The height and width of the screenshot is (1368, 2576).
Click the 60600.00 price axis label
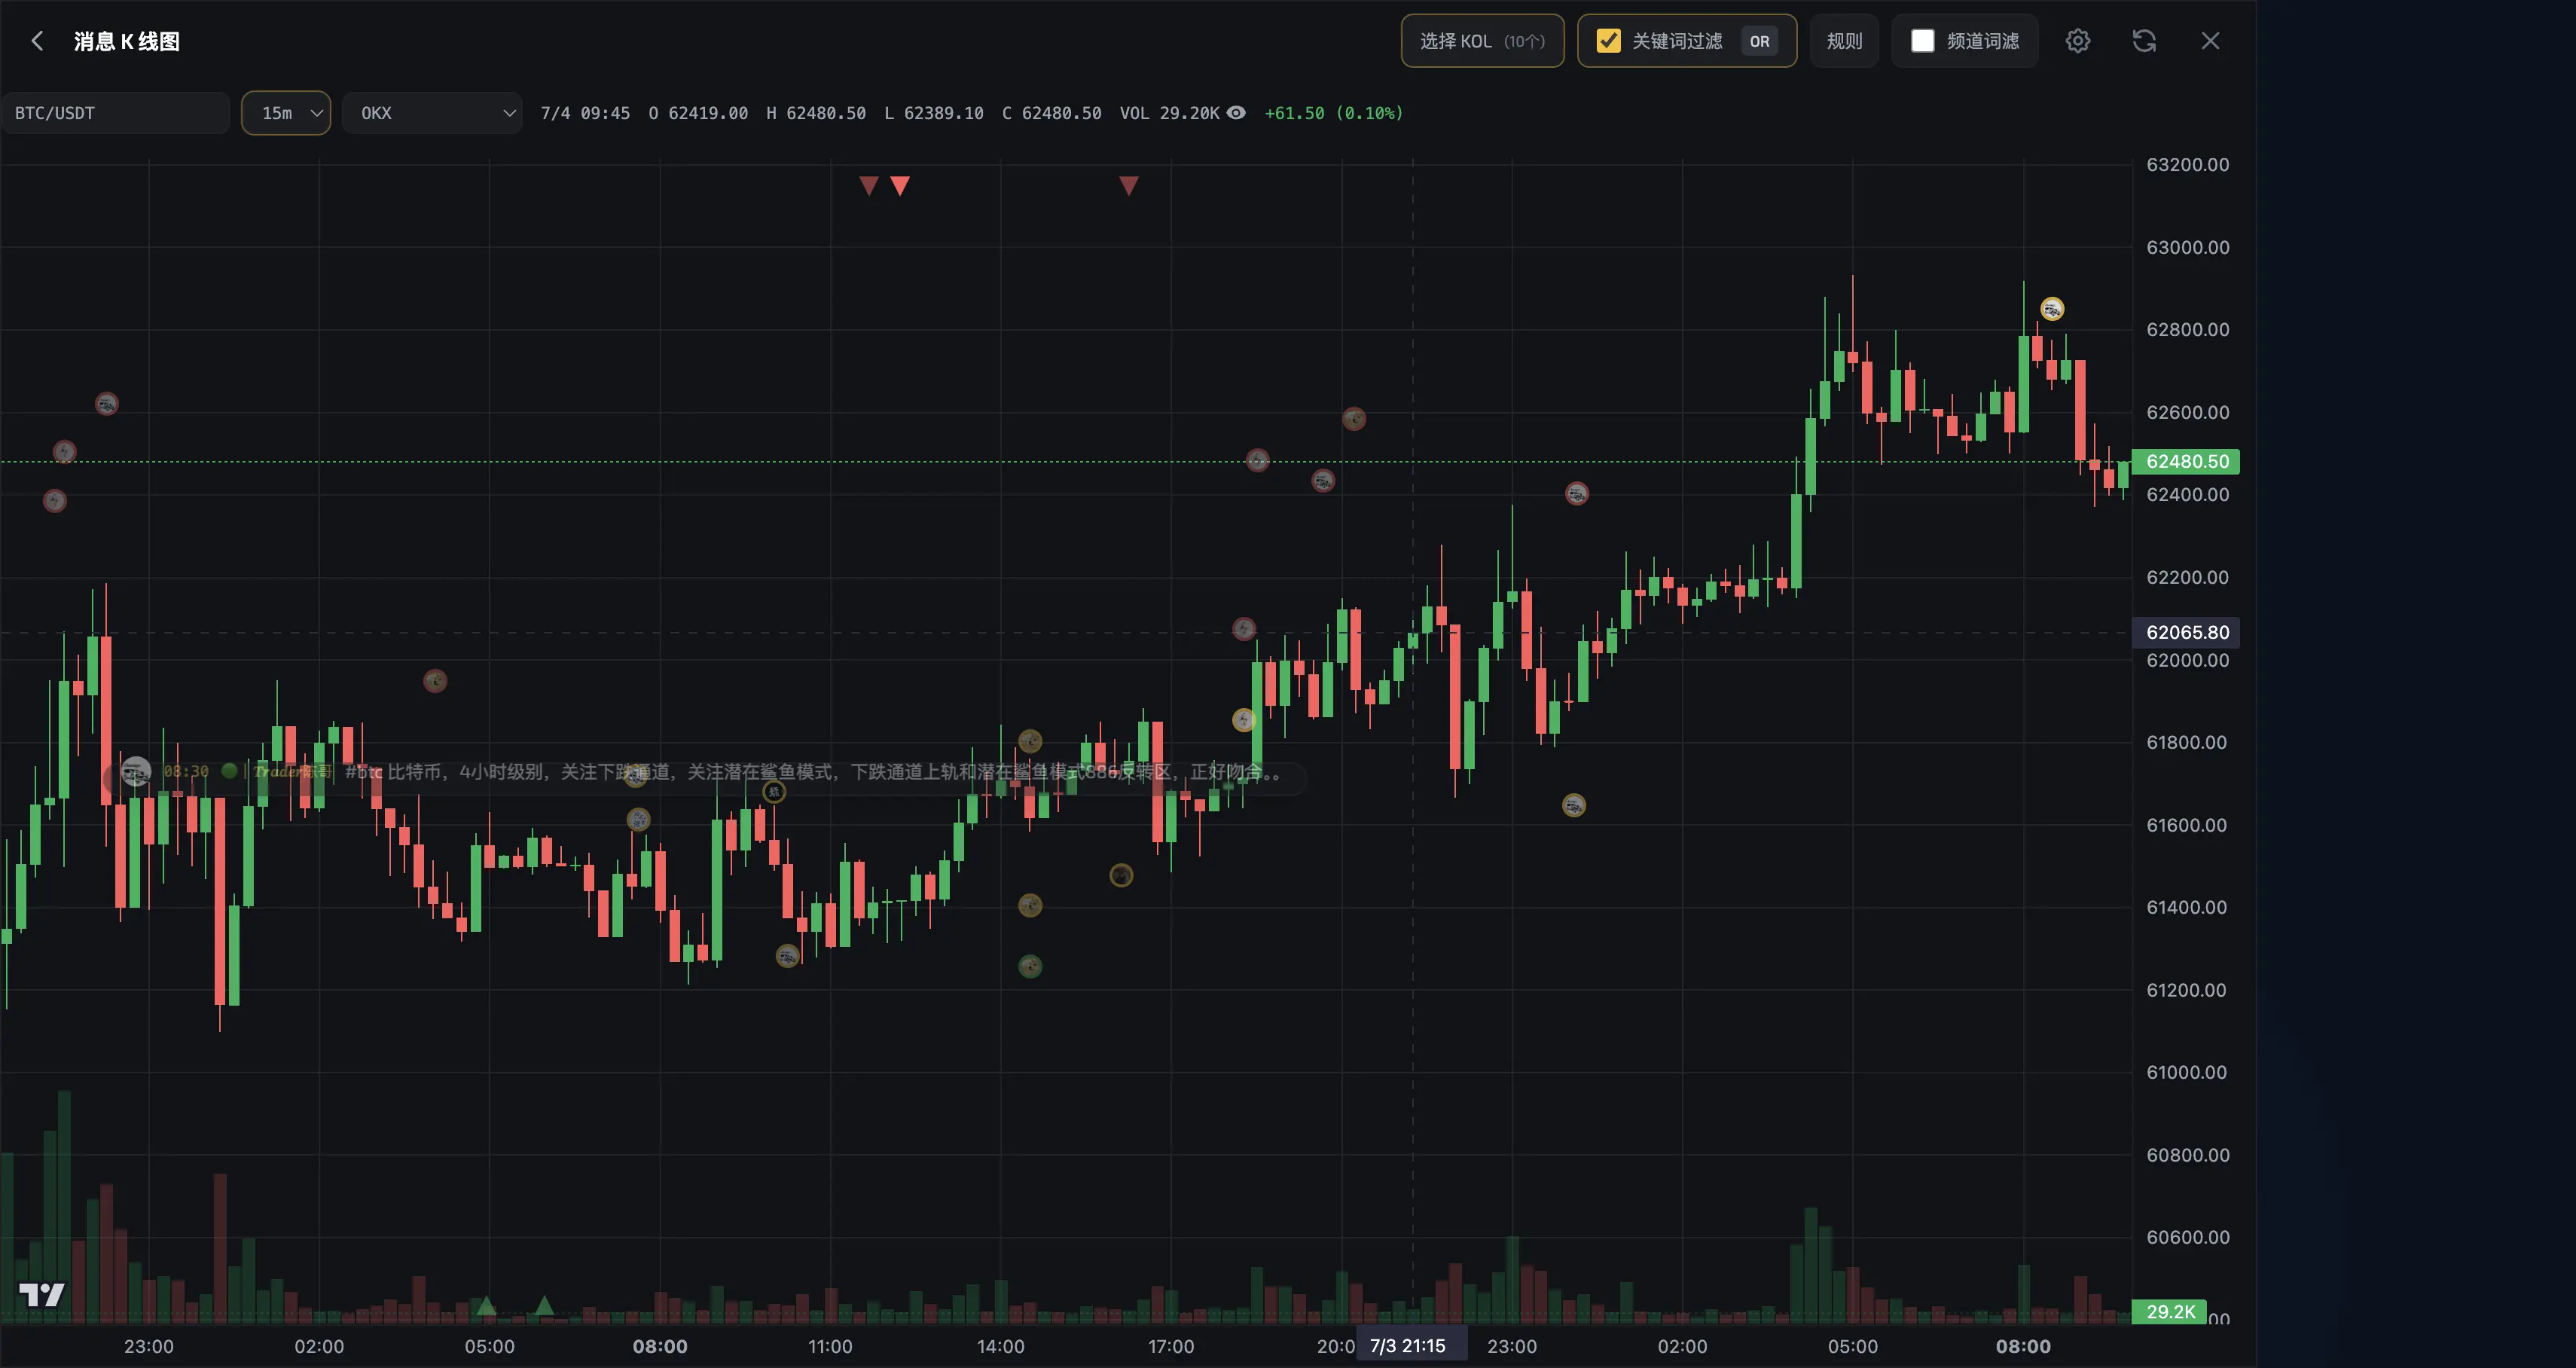(2188, 1238)
